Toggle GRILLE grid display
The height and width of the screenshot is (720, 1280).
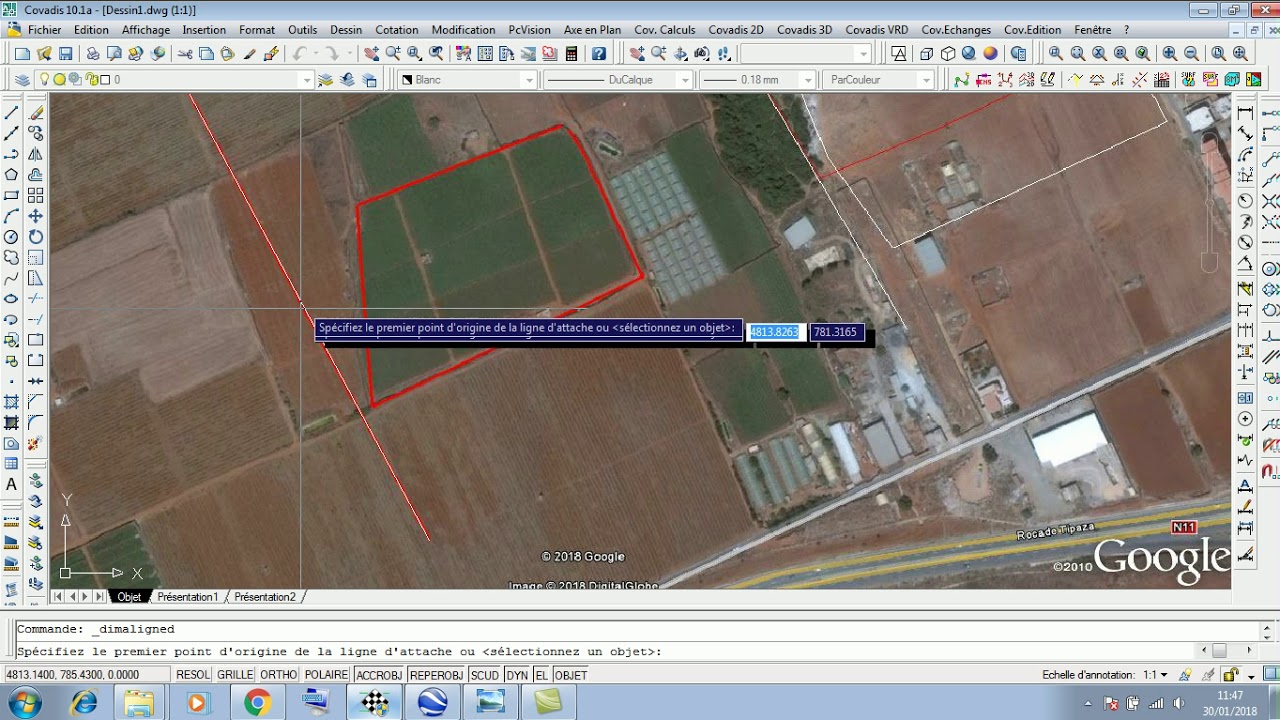tap(235, 675)
